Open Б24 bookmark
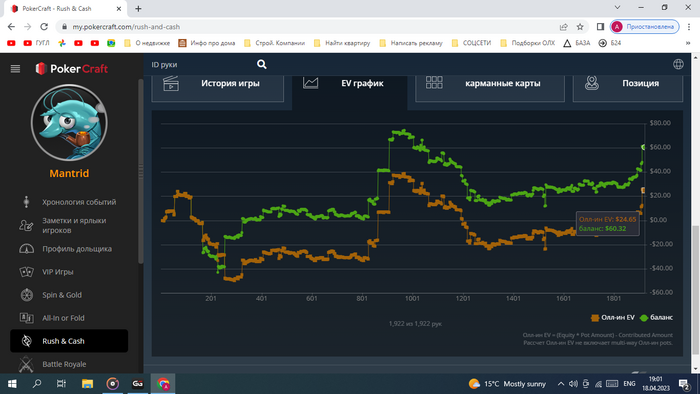700x394 pixels. click(x=610, y=43)
